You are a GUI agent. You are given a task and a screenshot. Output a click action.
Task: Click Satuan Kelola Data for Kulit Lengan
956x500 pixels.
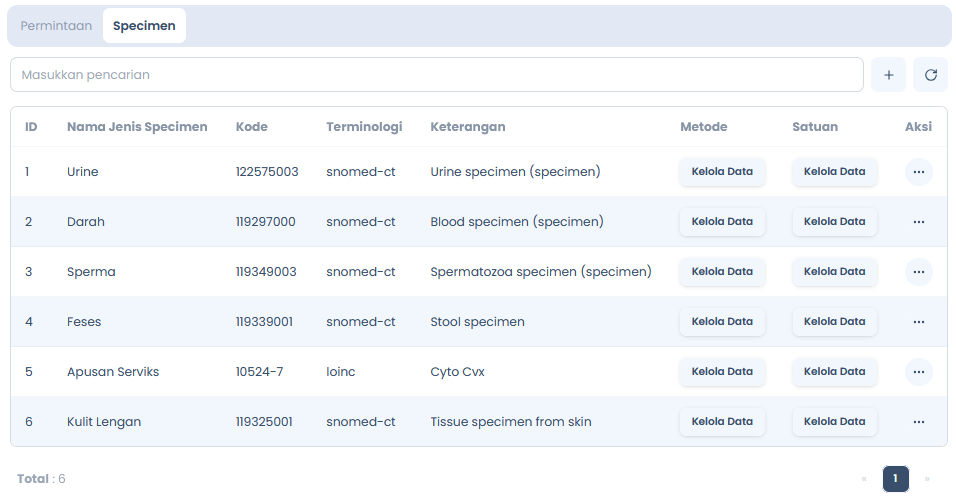[x=835, y=422]
